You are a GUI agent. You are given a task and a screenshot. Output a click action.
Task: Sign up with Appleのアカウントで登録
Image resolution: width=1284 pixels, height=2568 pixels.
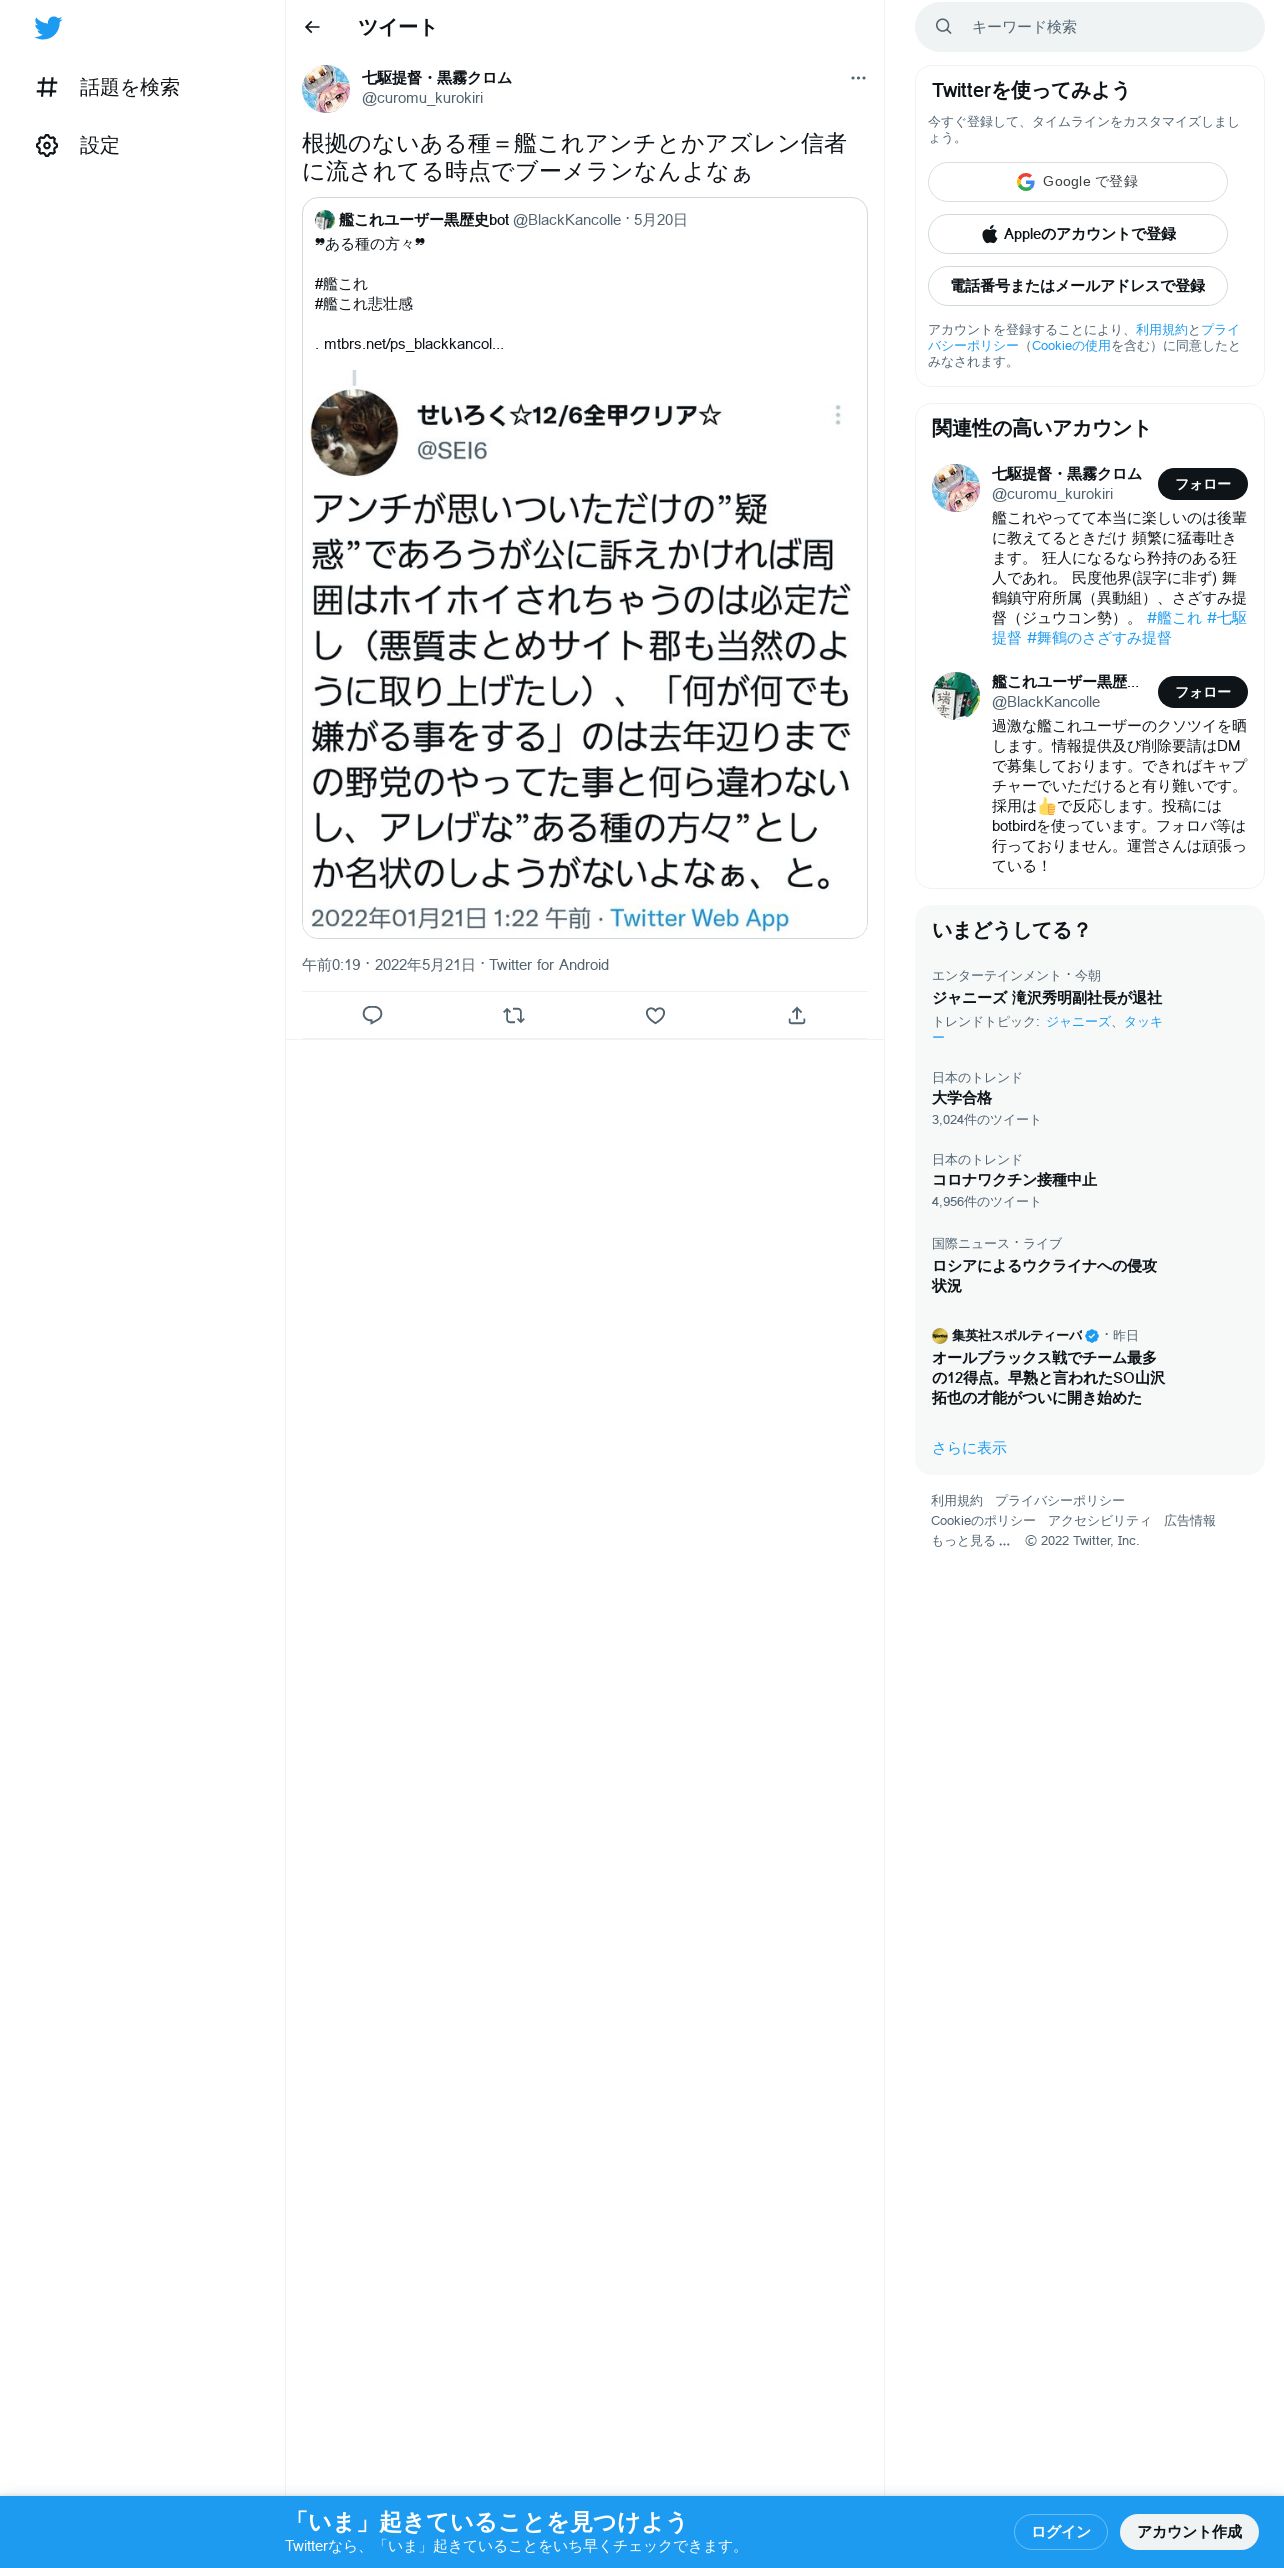1078,234
